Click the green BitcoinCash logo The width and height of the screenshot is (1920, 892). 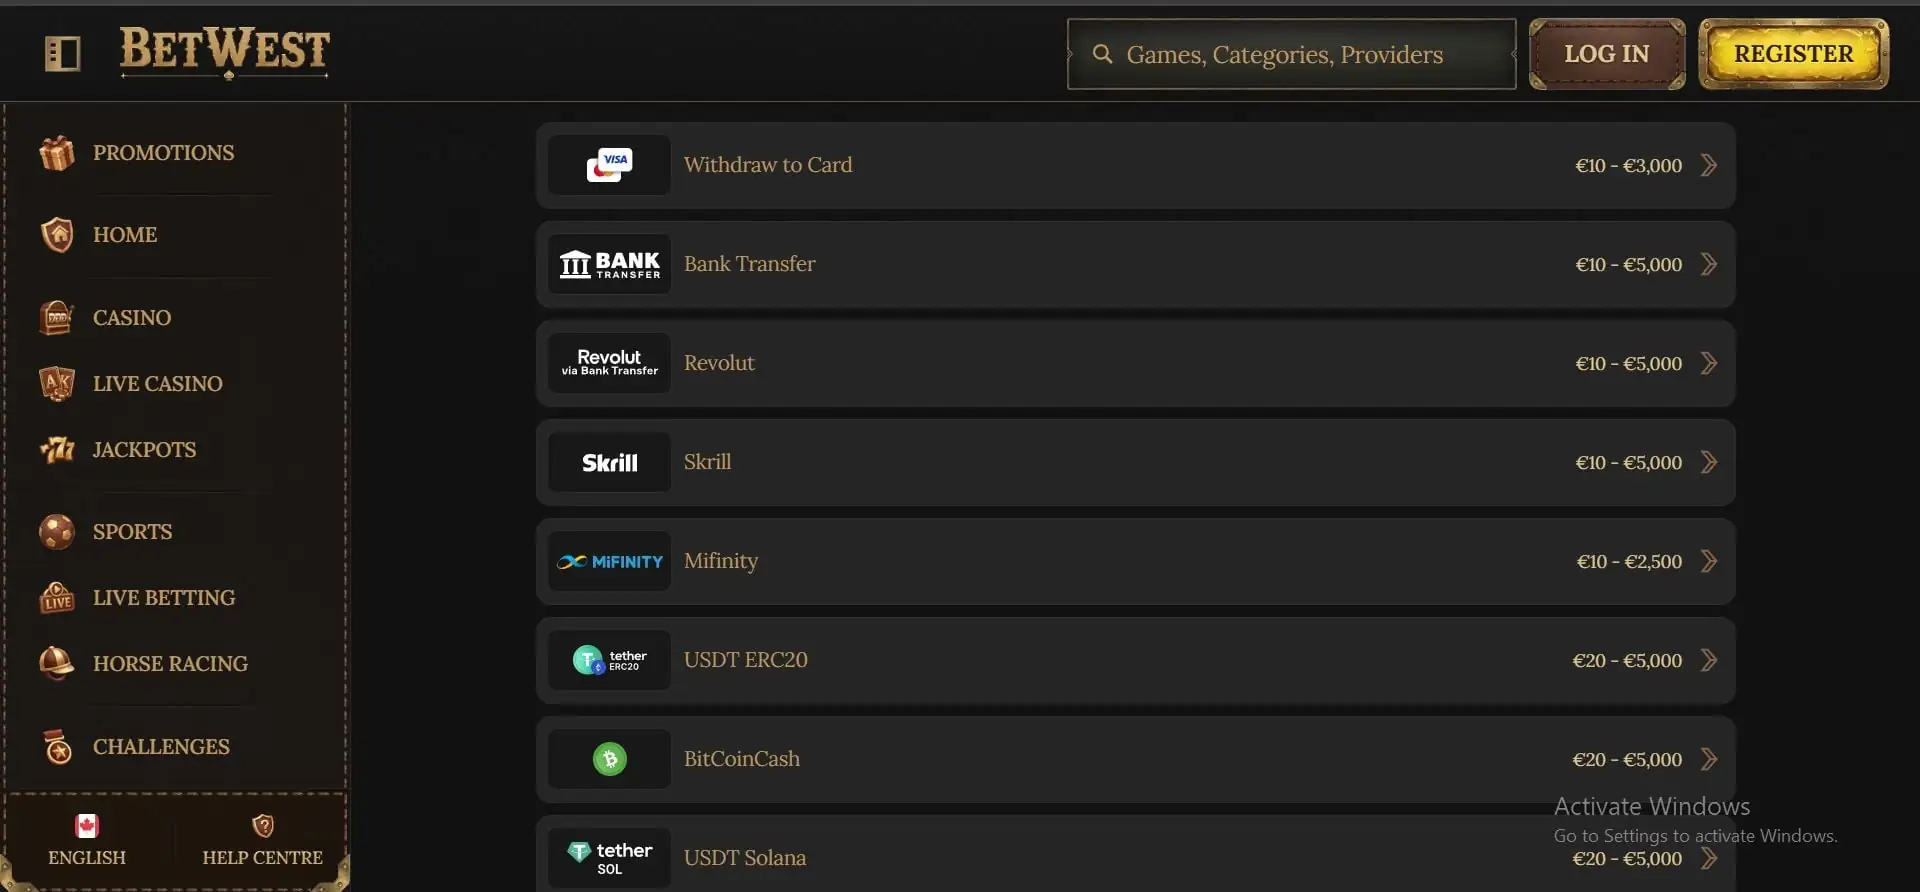(x=609, y=759)
